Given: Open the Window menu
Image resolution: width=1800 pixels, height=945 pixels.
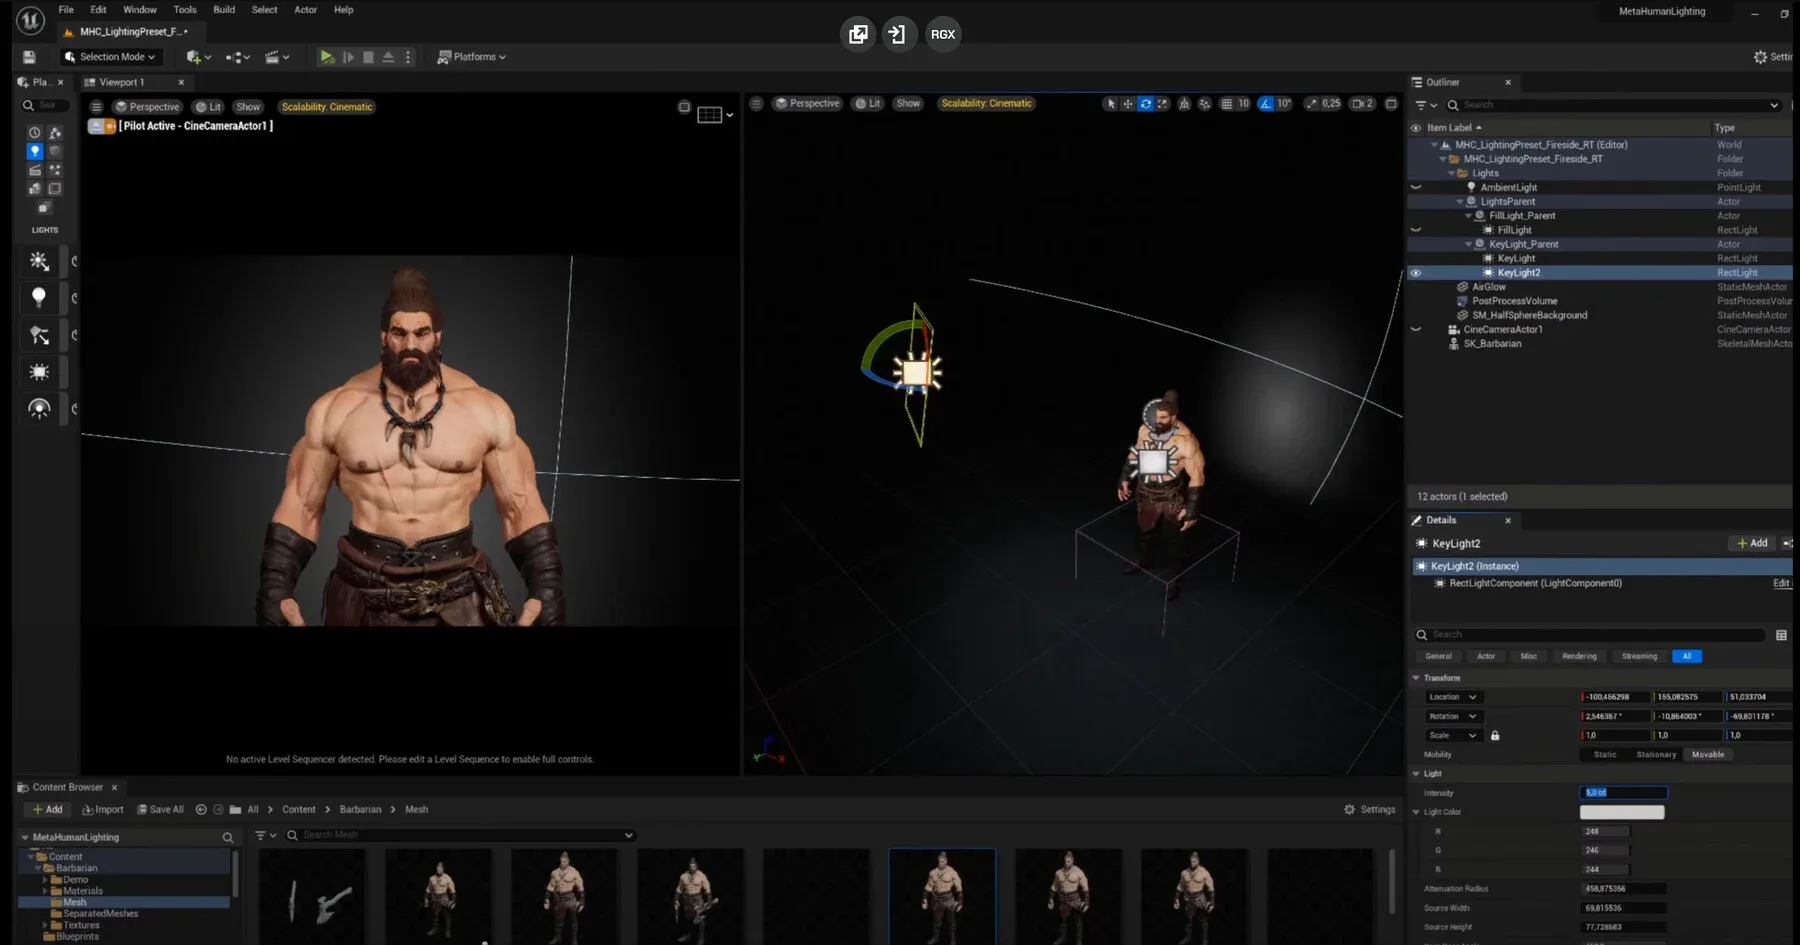Looking at the screenshot, I should (x=140, y=10).
